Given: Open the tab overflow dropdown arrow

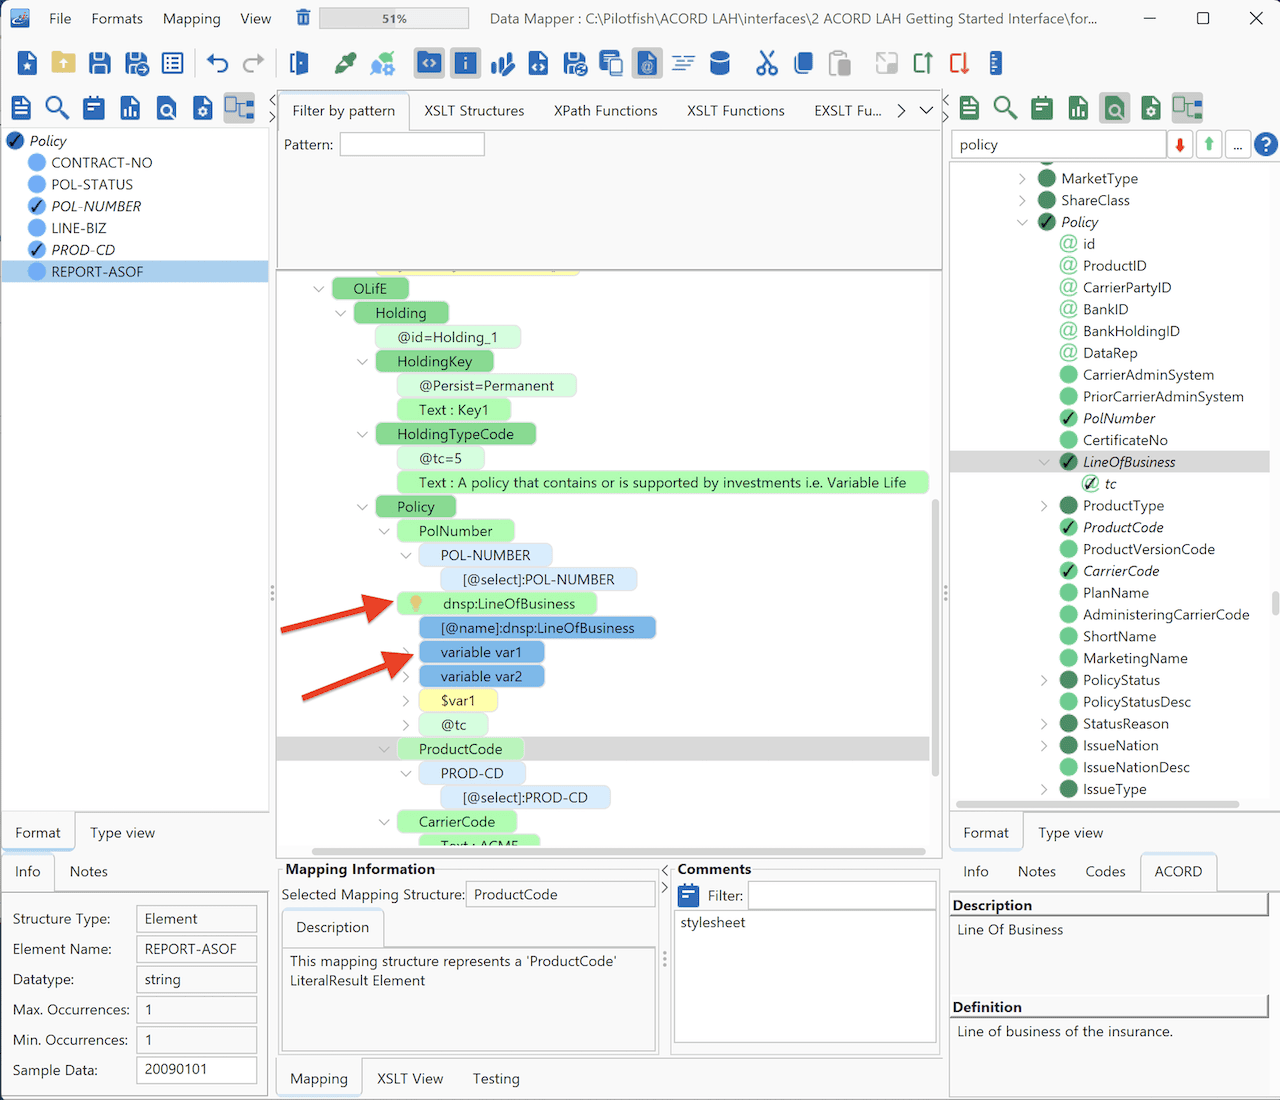Looking at the screenshot, I should tap(927, 111).
